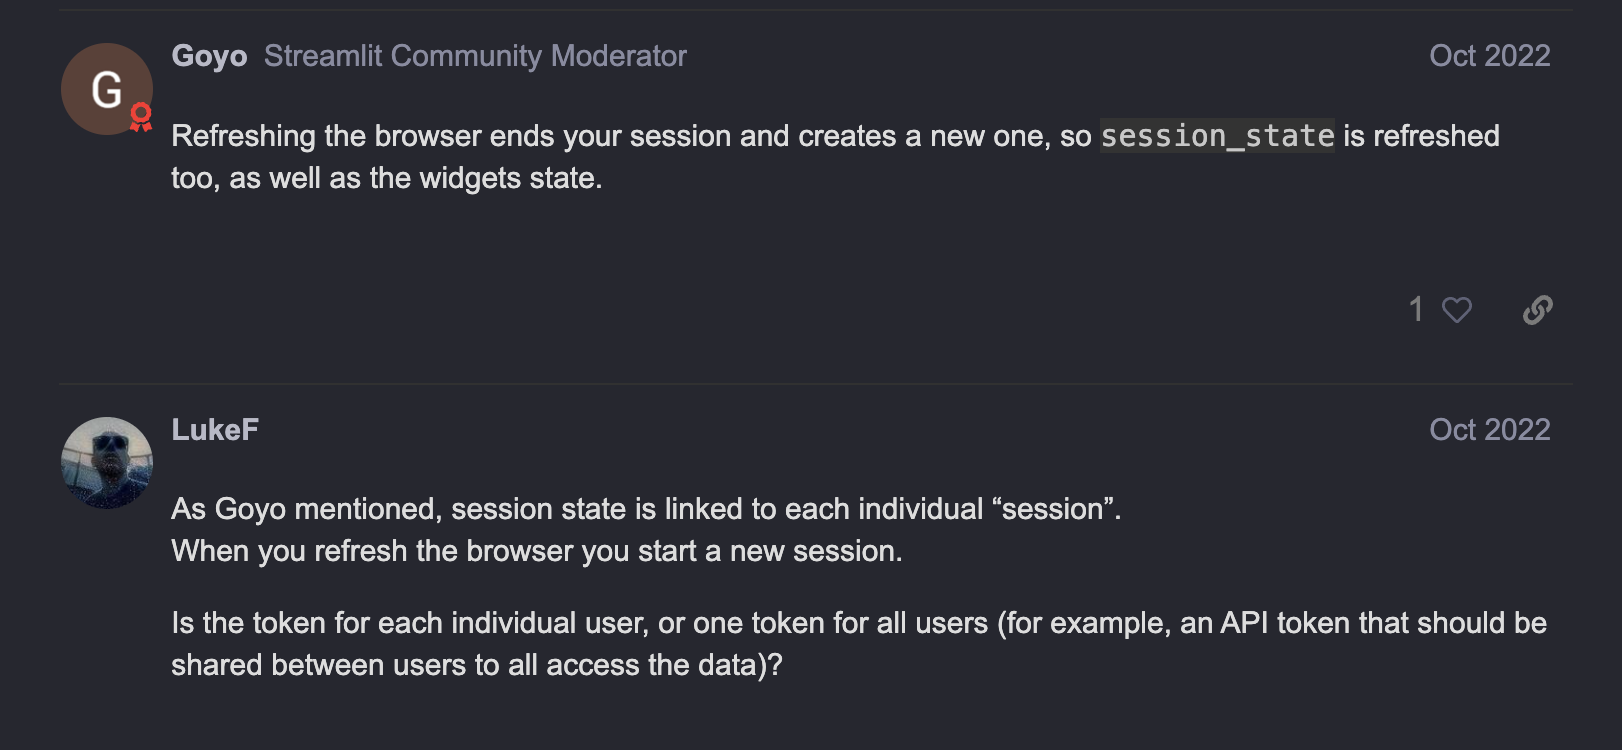Open Goyo's round "G" avatar

[107, 89]
